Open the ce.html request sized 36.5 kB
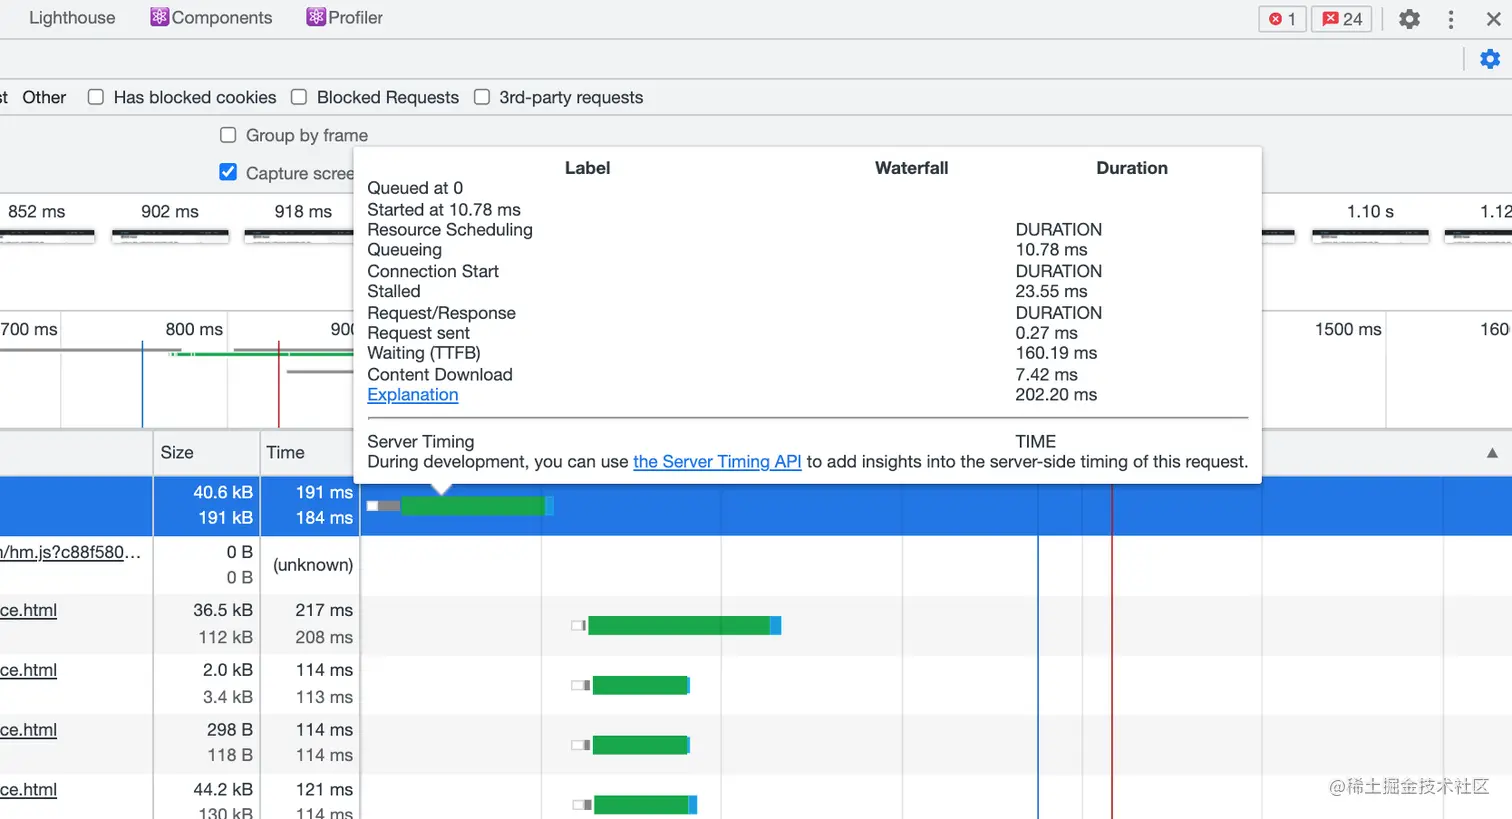 (28, 611)
